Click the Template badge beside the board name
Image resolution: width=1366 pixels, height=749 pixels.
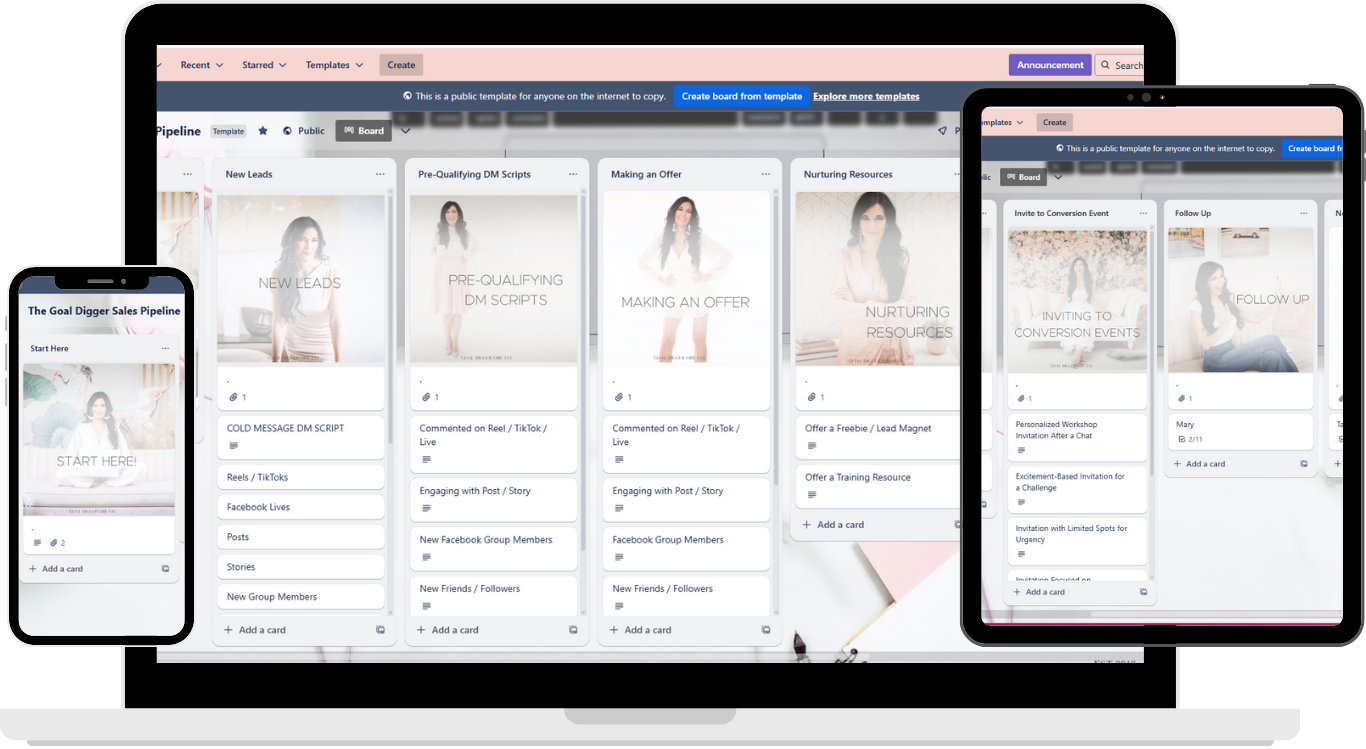228,131
